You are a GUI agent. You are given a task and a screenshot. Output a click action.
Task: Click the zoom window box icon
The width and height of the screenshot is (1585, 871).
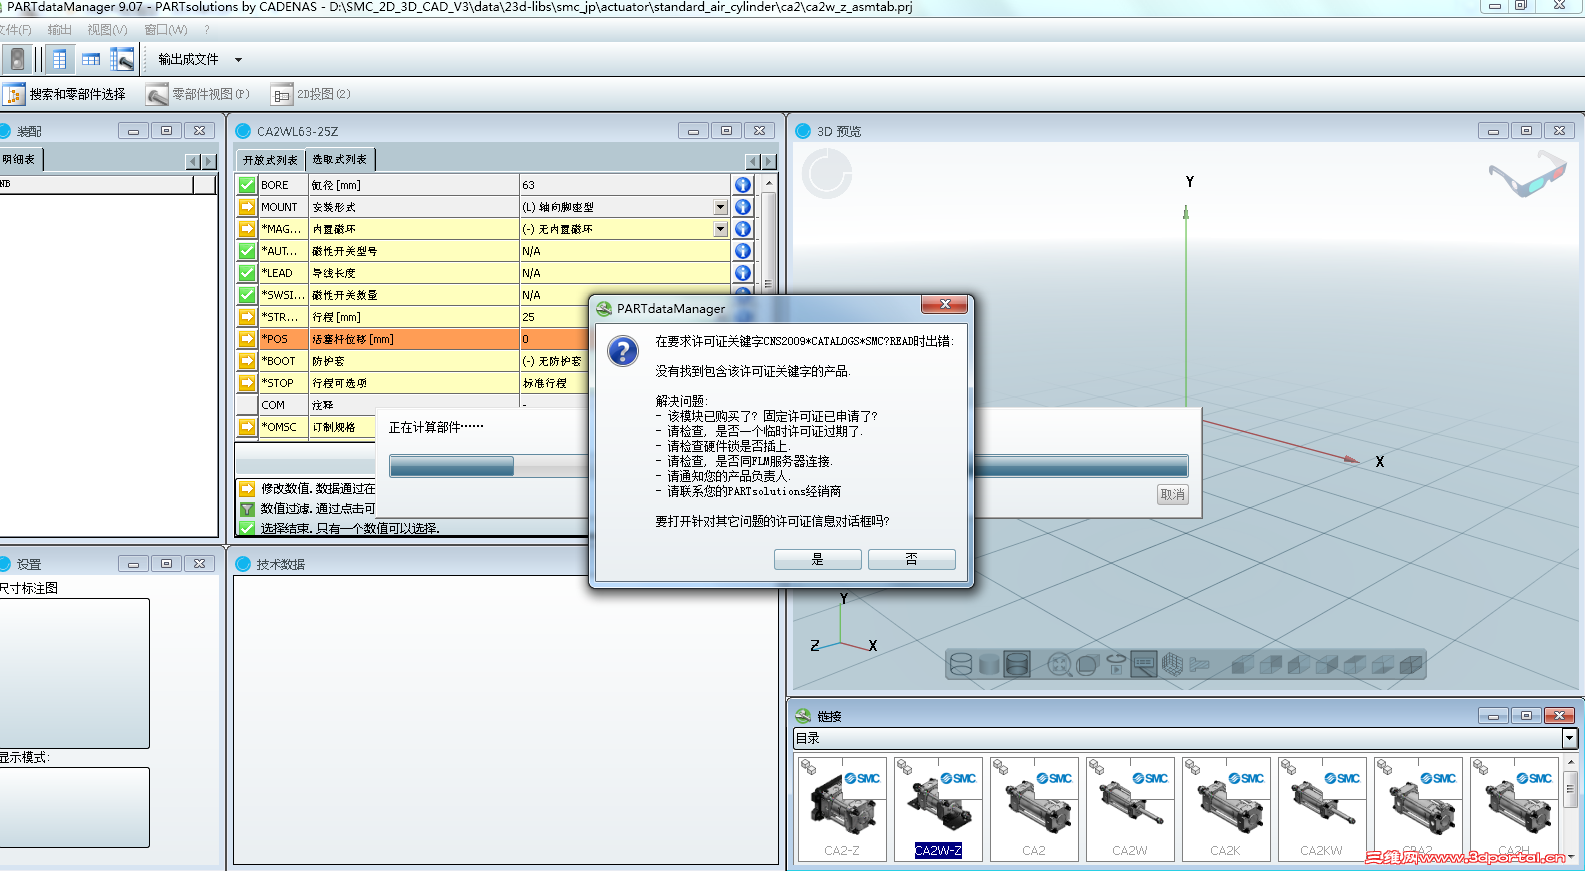[1088, 664]
